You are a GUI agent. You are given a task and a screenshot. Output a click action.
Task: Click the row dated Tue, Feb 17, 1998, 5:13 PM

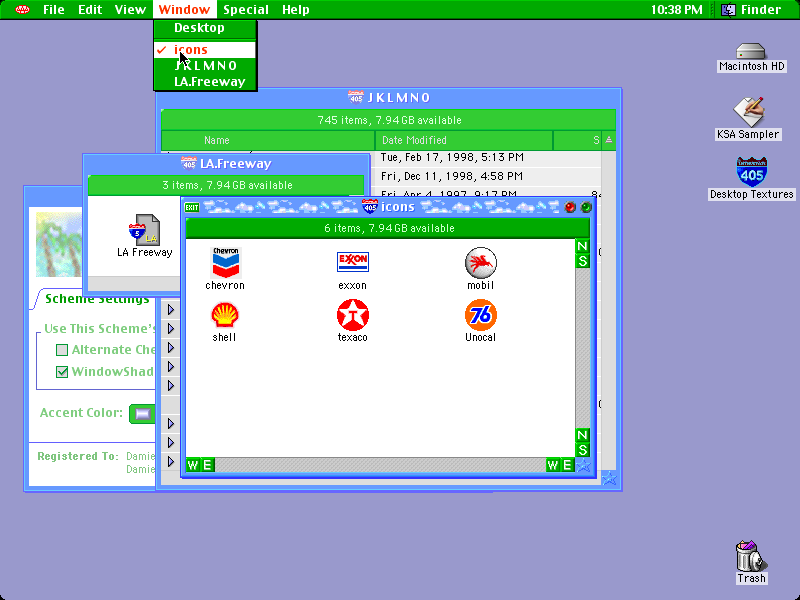[x=452, y=157]
